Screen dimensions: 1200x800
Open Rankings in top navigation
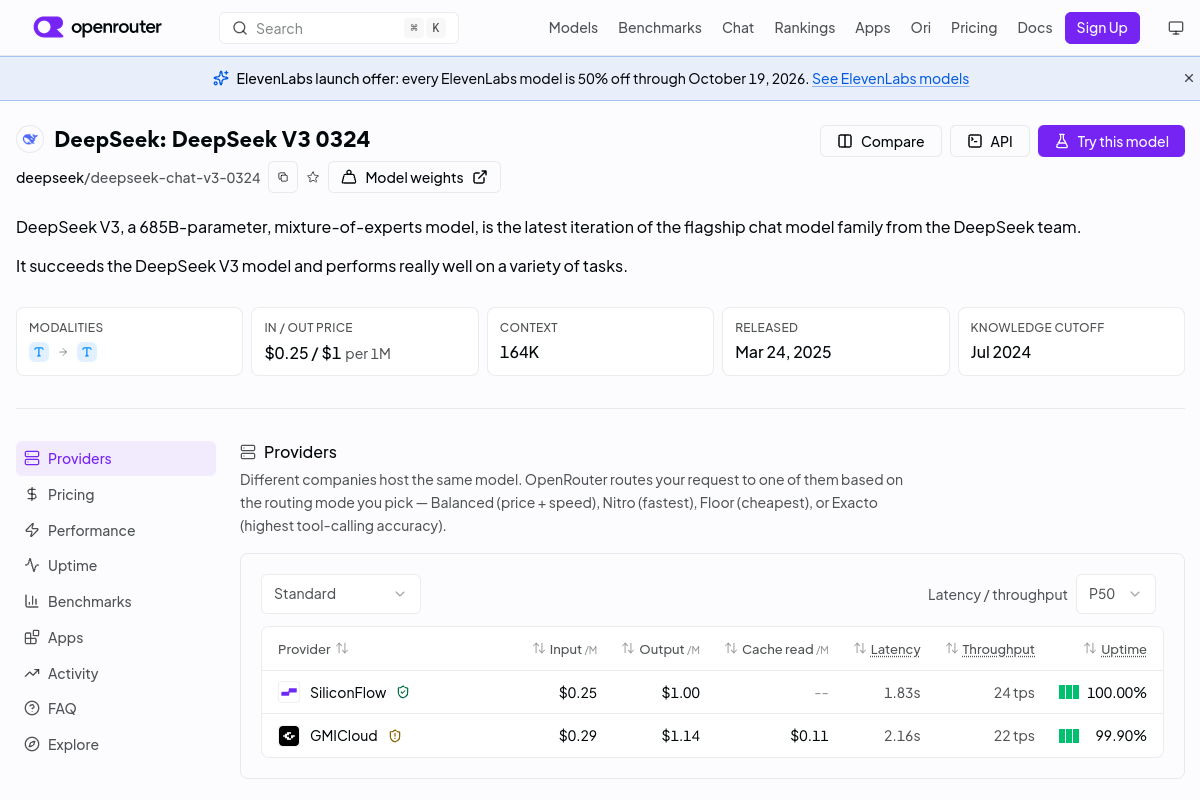[x=805, y=28]
